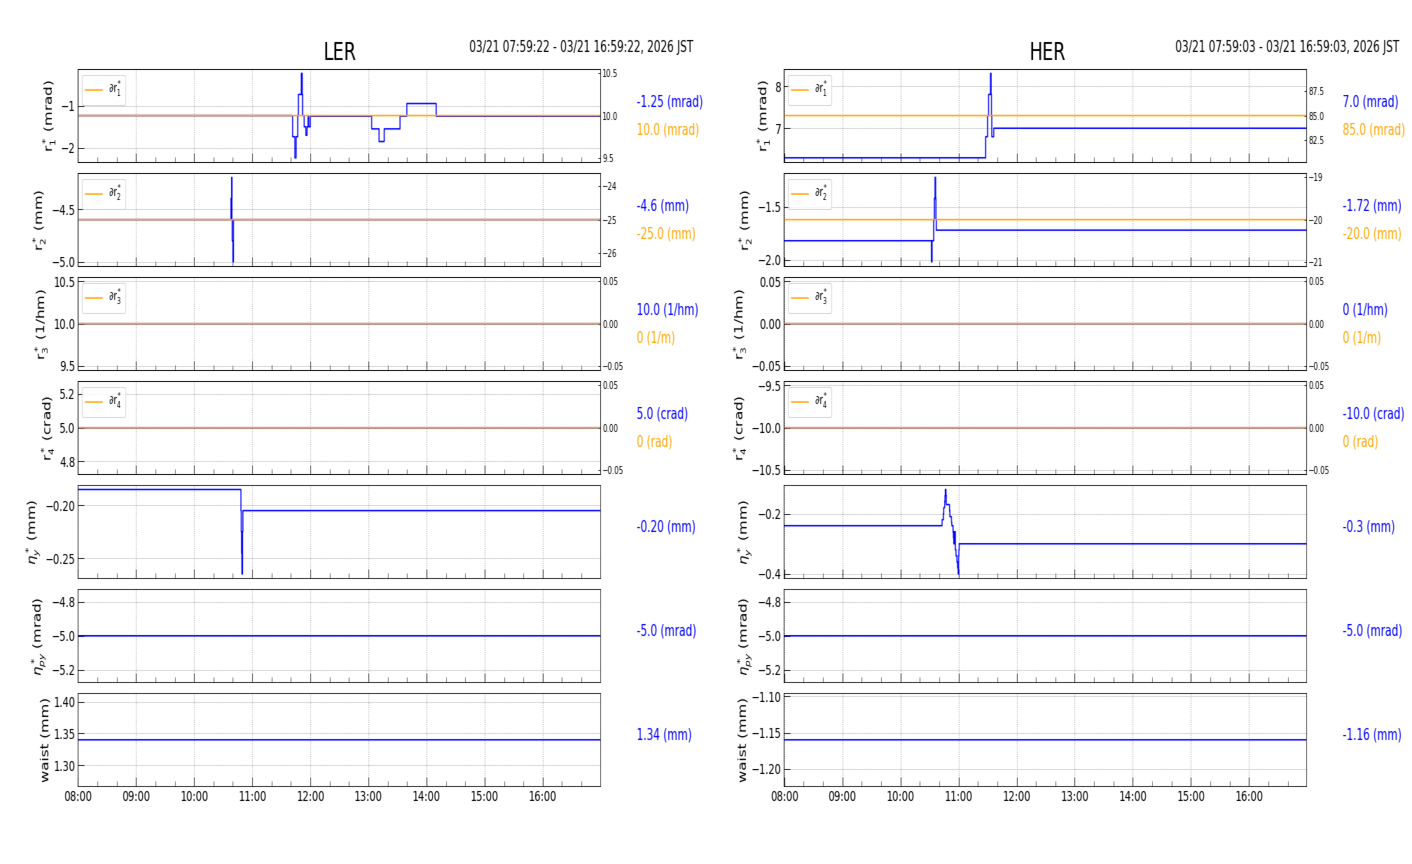Click the HER r4* (crad) axis label
Viewport: 1412px width, 864px height.
[739, 428]
